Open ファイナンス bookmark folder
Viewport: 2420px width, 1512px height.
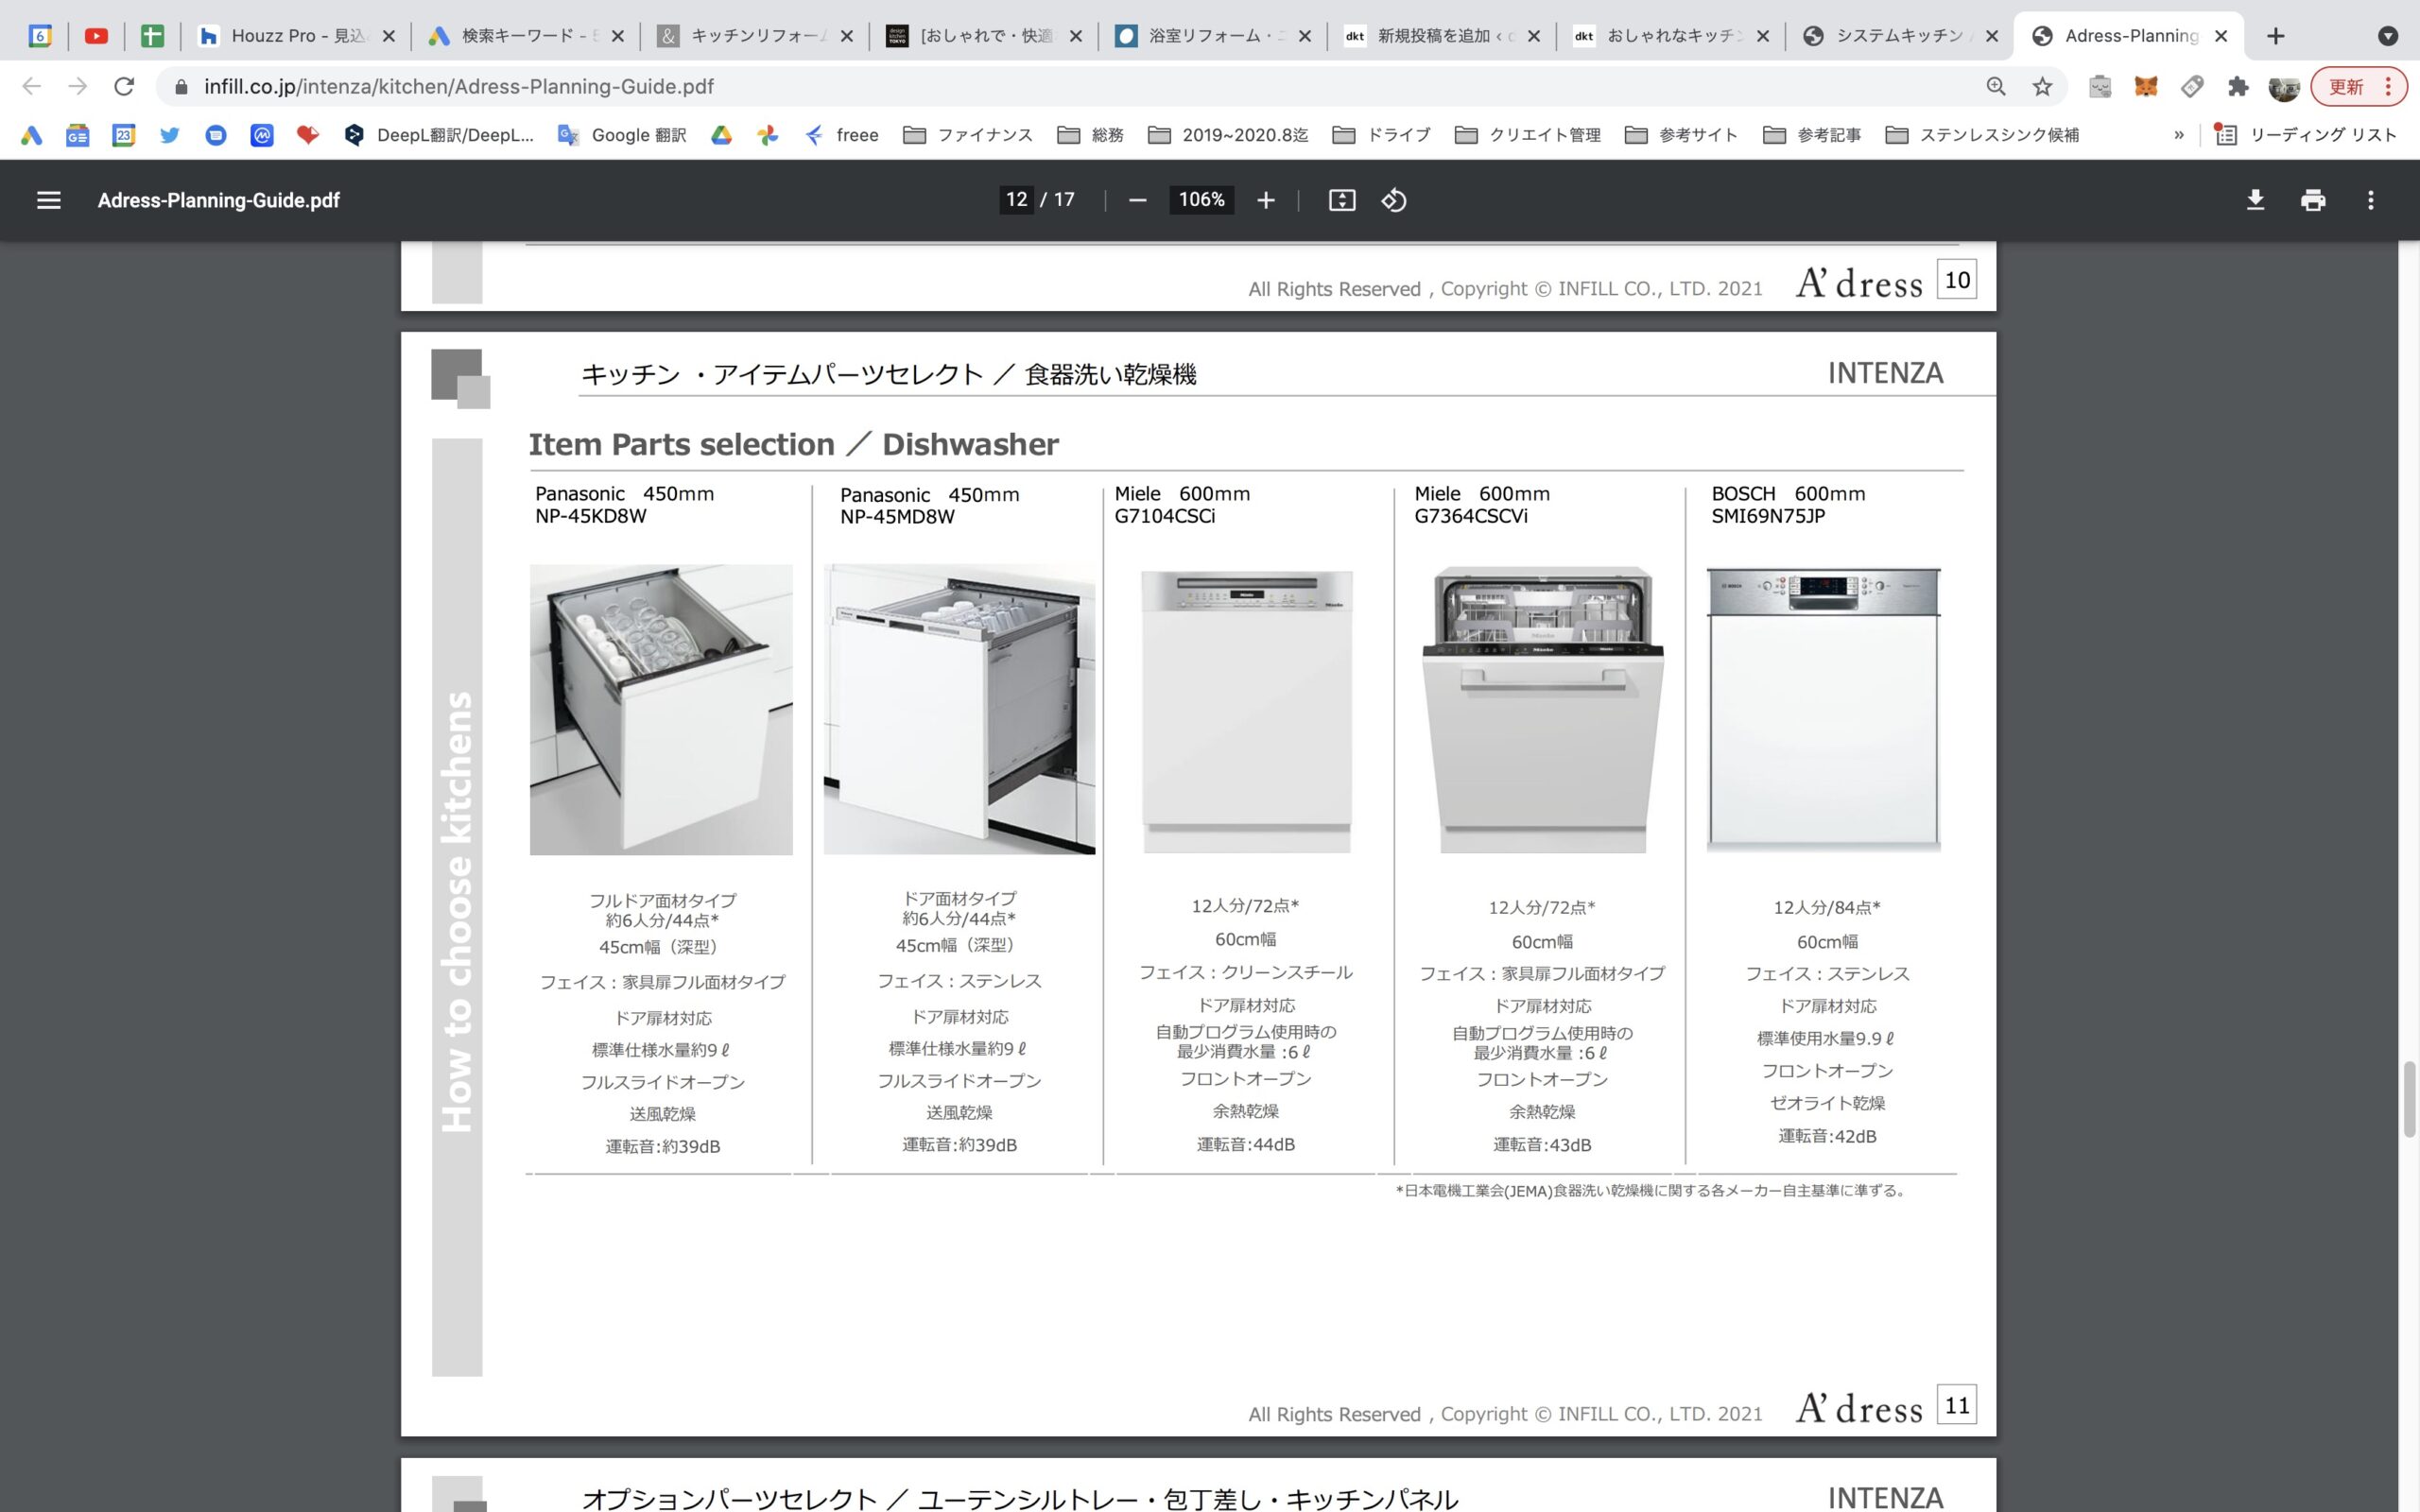967,135
